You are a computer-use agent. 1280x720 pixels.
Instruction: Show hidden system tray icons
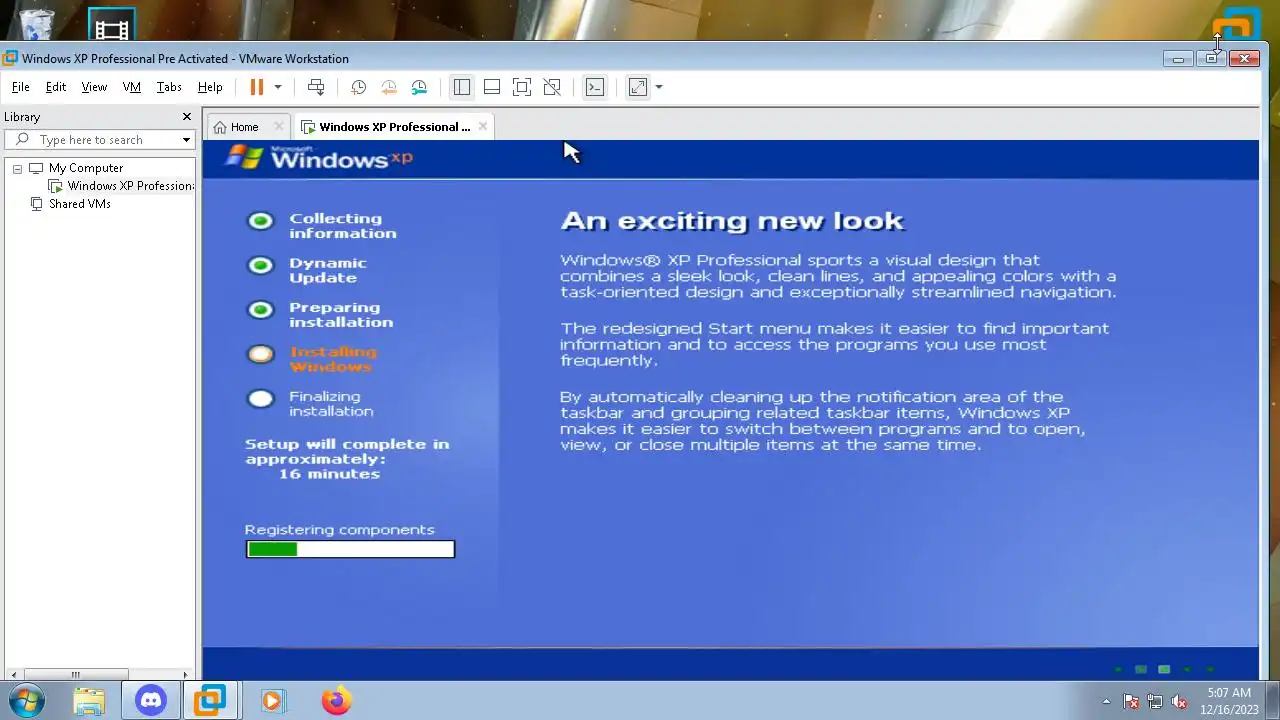(1106, 701)
